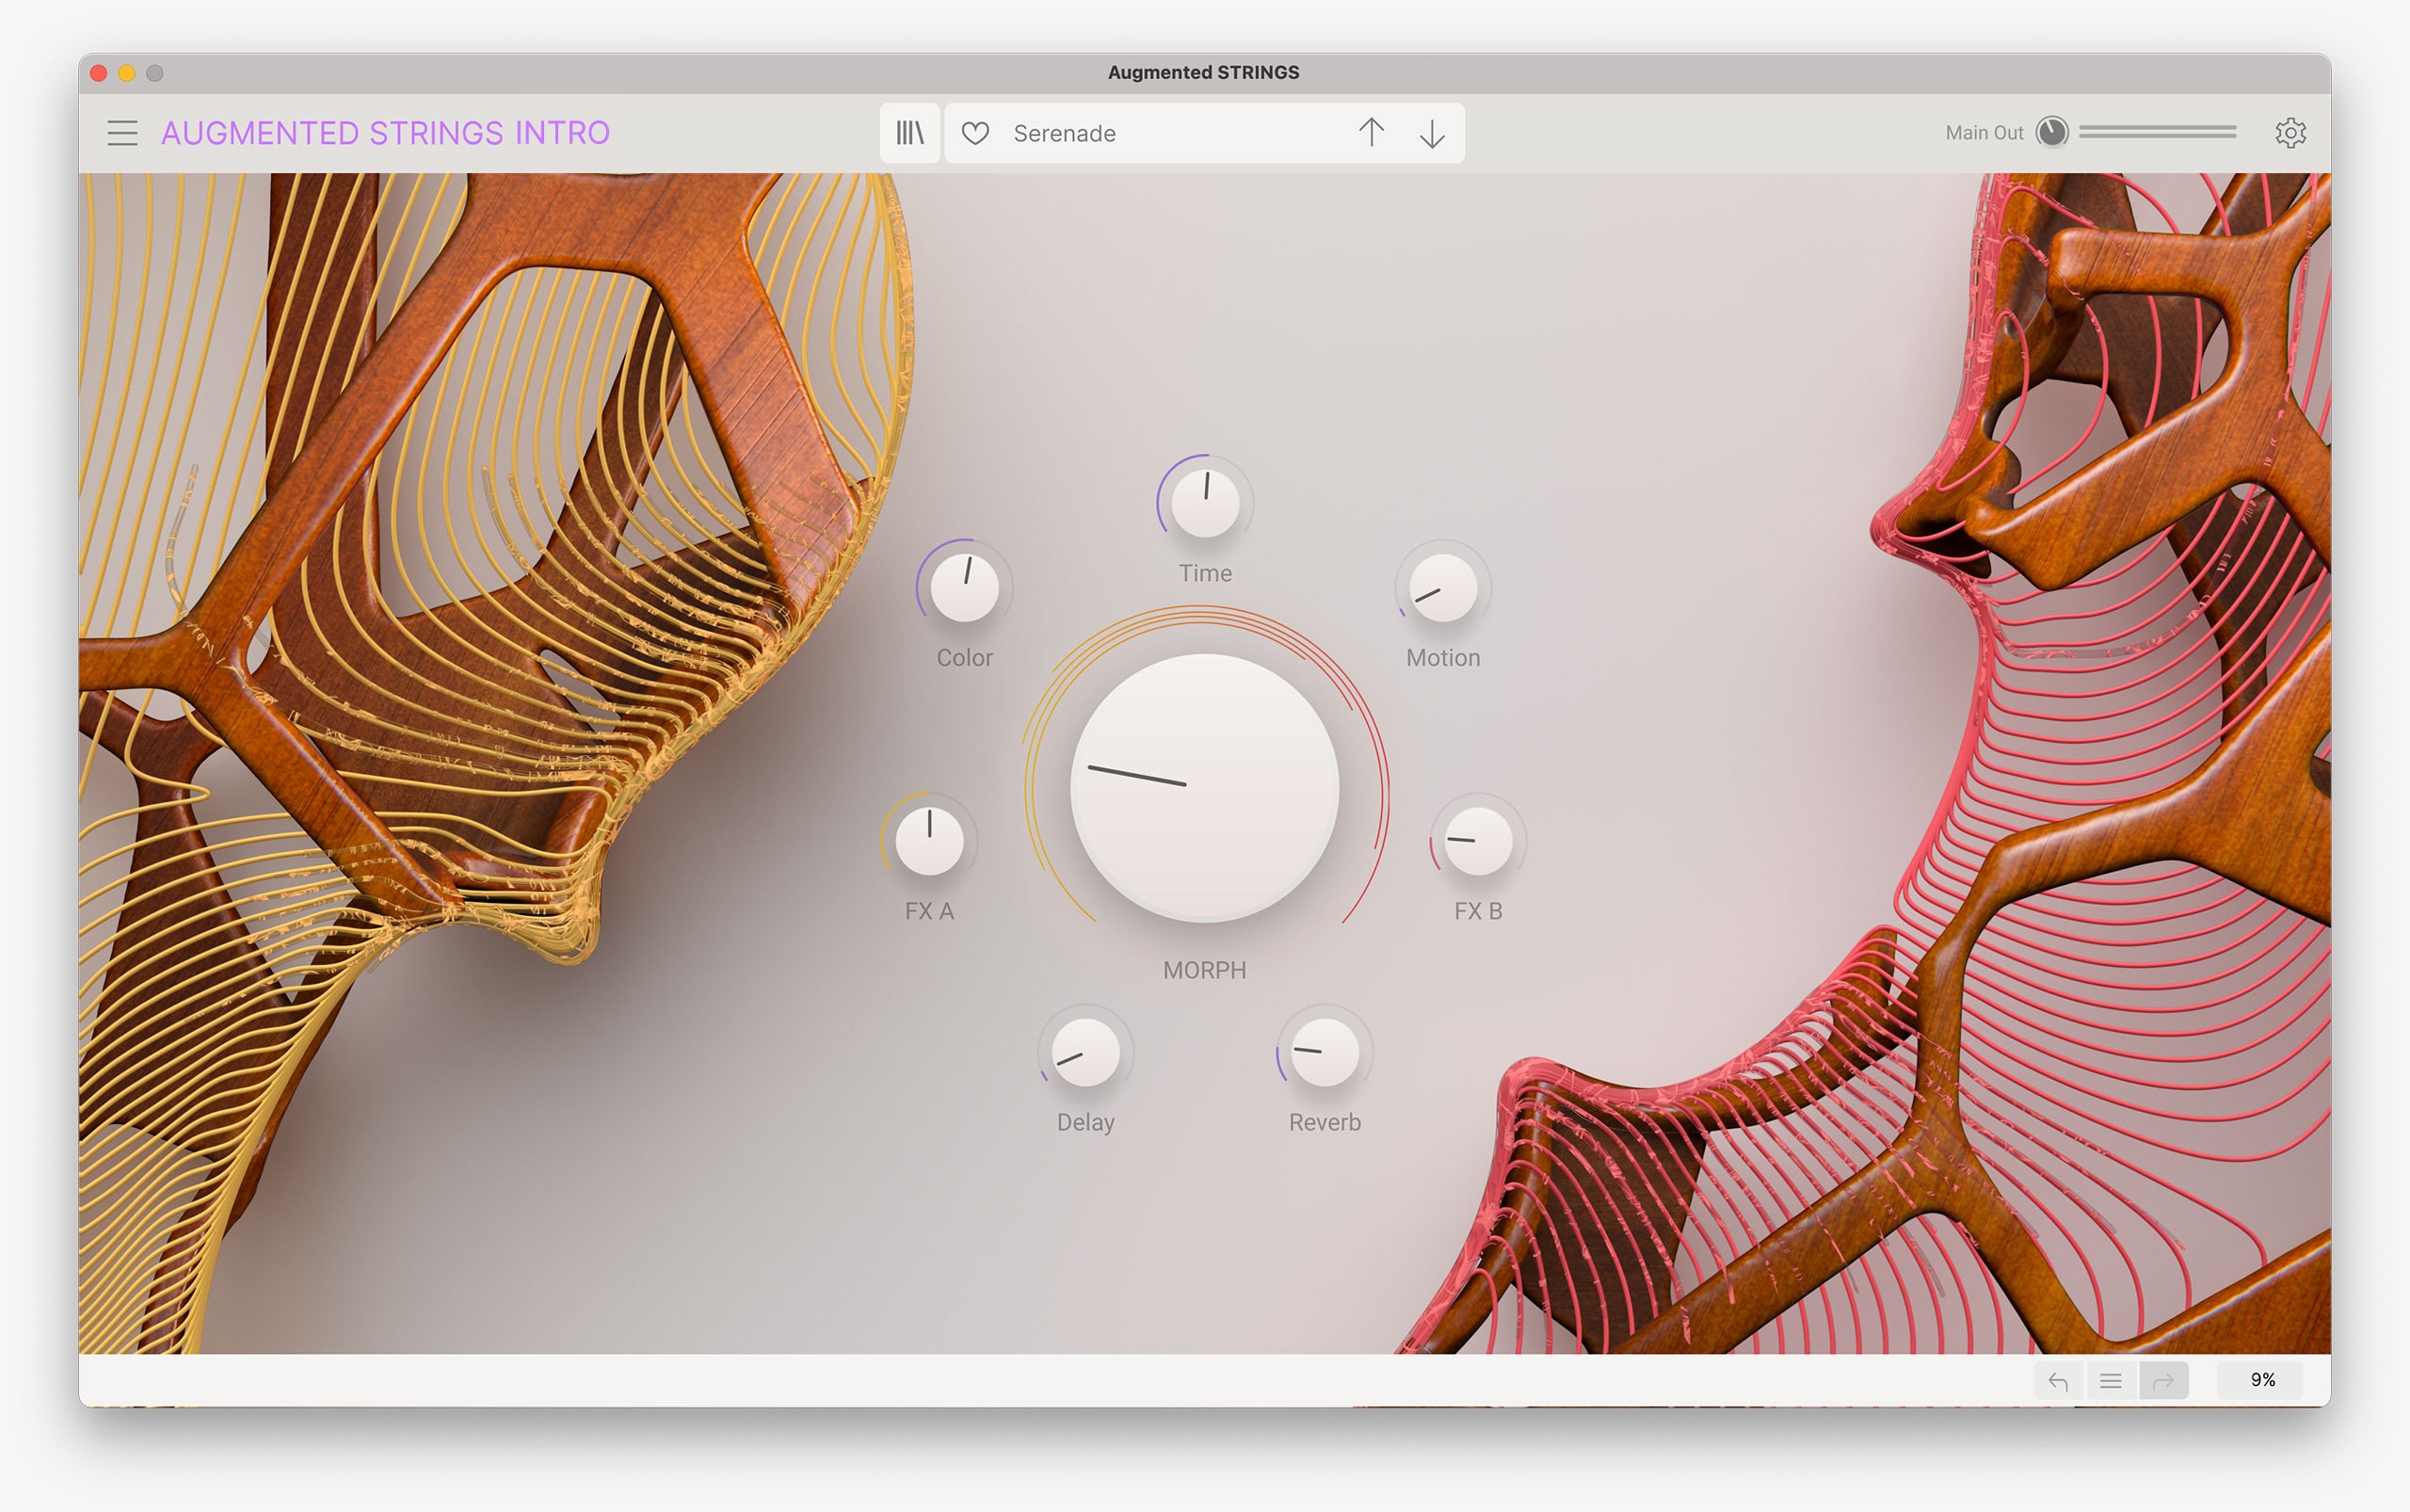Open the edit history list
Image resolution: width=2410 pixels, height=1512 pixels.
coord(2111,1380)
